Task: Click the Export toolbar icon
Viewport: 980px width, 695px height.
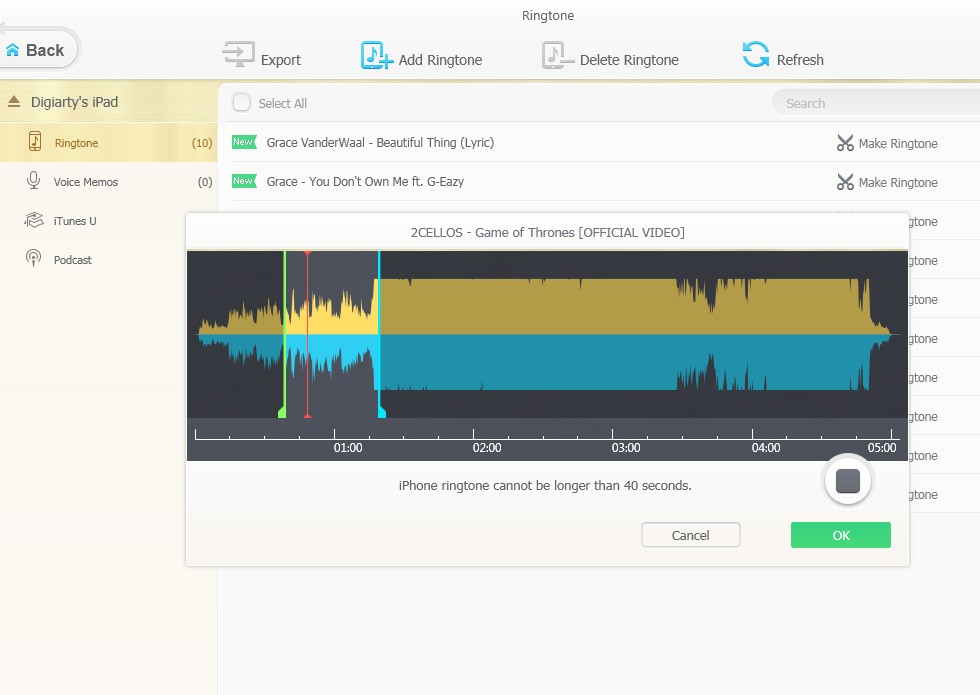Action: pyautogui.click(x=239, y=55)
